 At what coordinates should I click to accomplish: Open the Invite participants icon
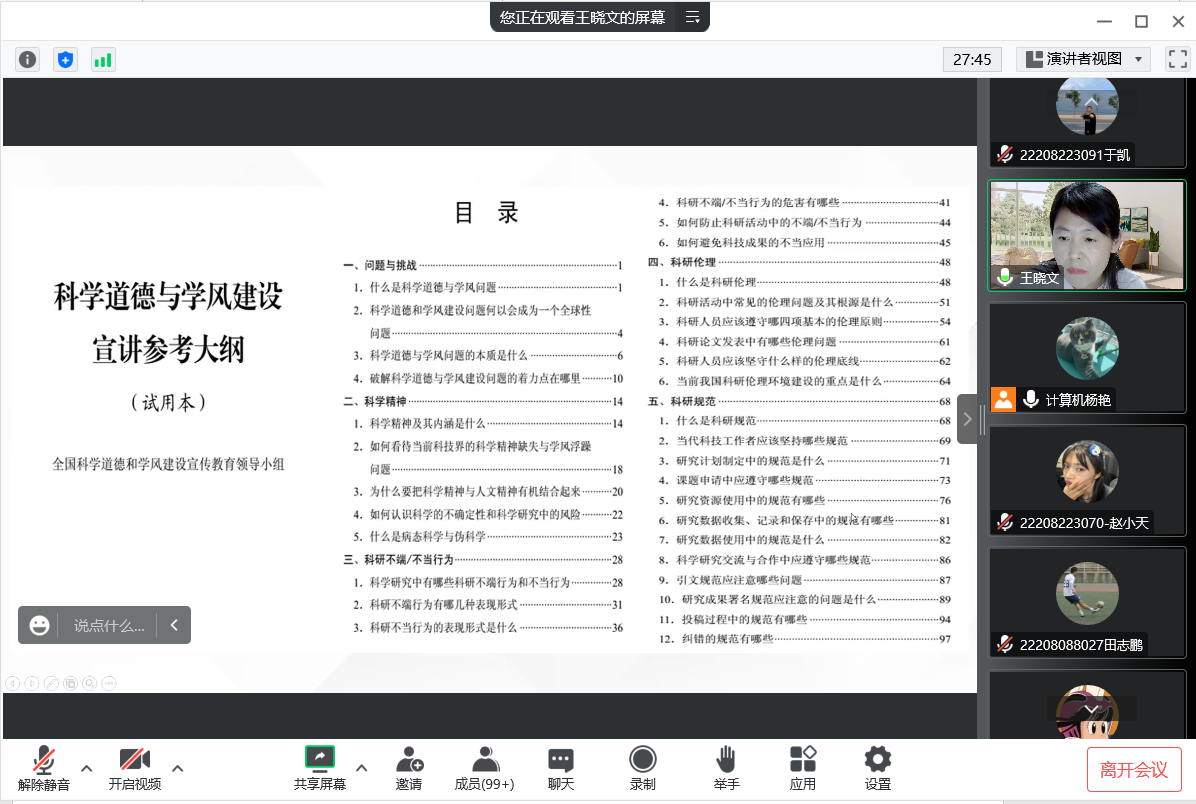pyautogui.click(x=408, y=768)
